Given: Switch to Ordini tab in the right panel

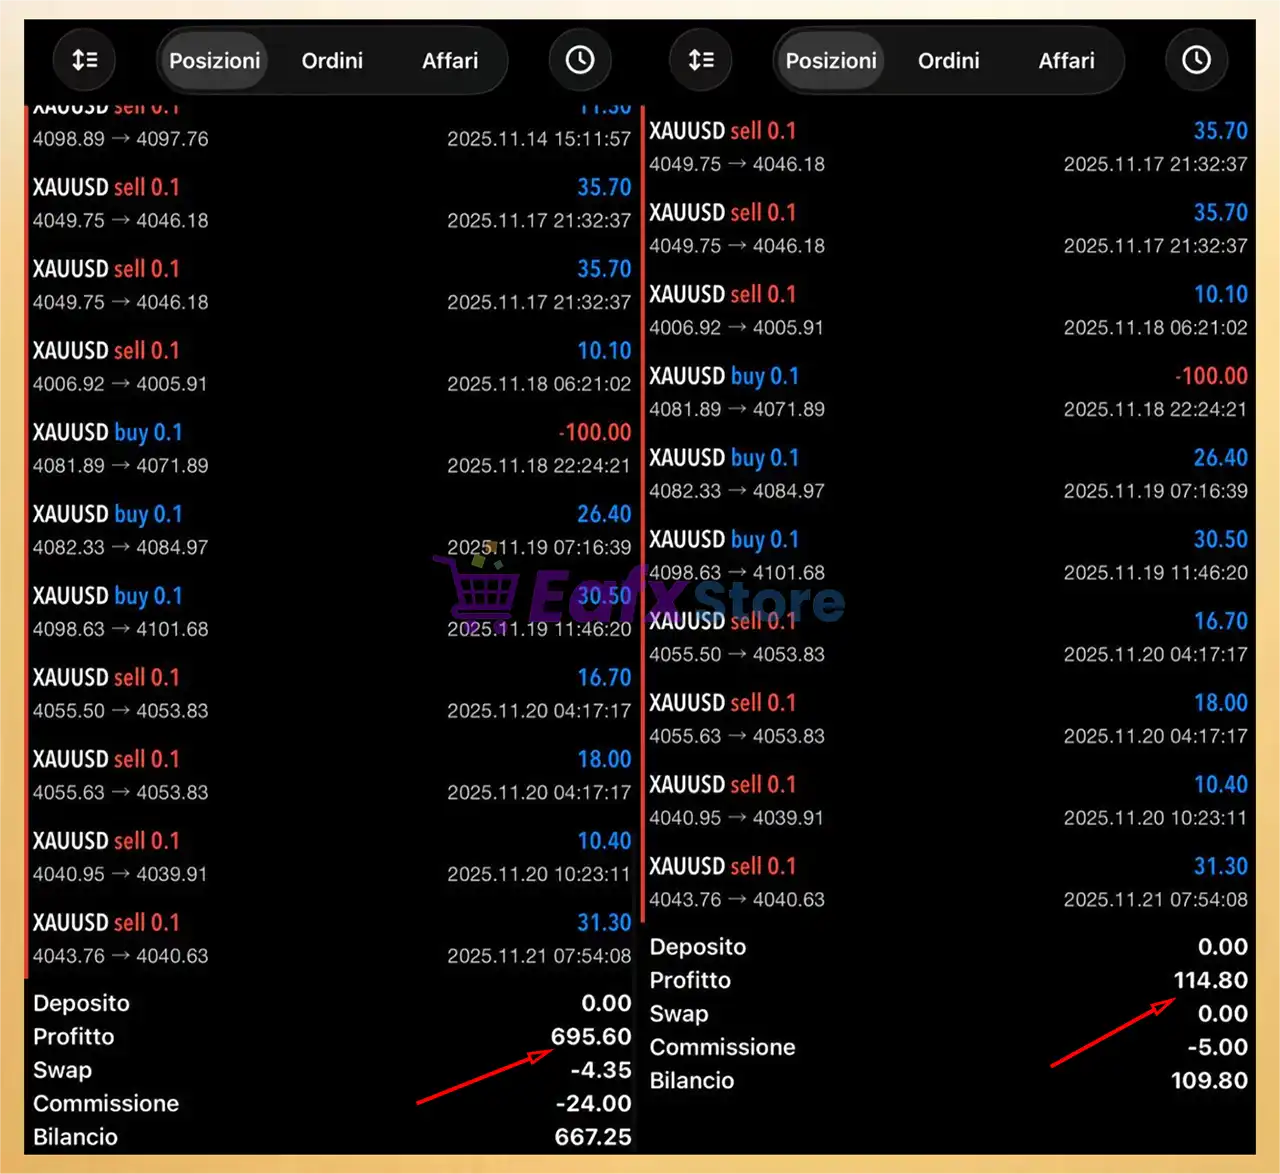Looking at the screenshot, I should (x=948, y=61).
